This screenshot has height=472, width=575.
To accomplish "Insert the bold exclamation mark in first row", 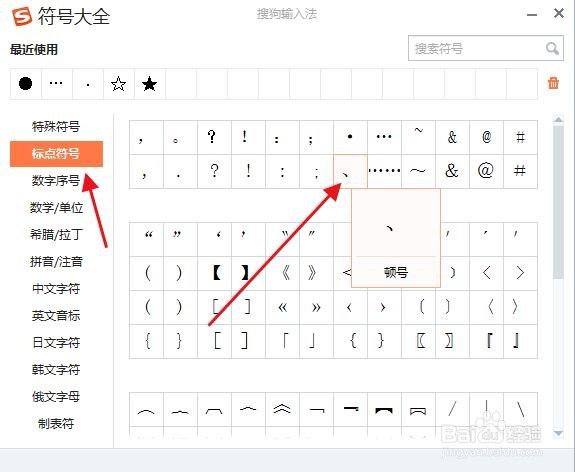I will point(248,137).
